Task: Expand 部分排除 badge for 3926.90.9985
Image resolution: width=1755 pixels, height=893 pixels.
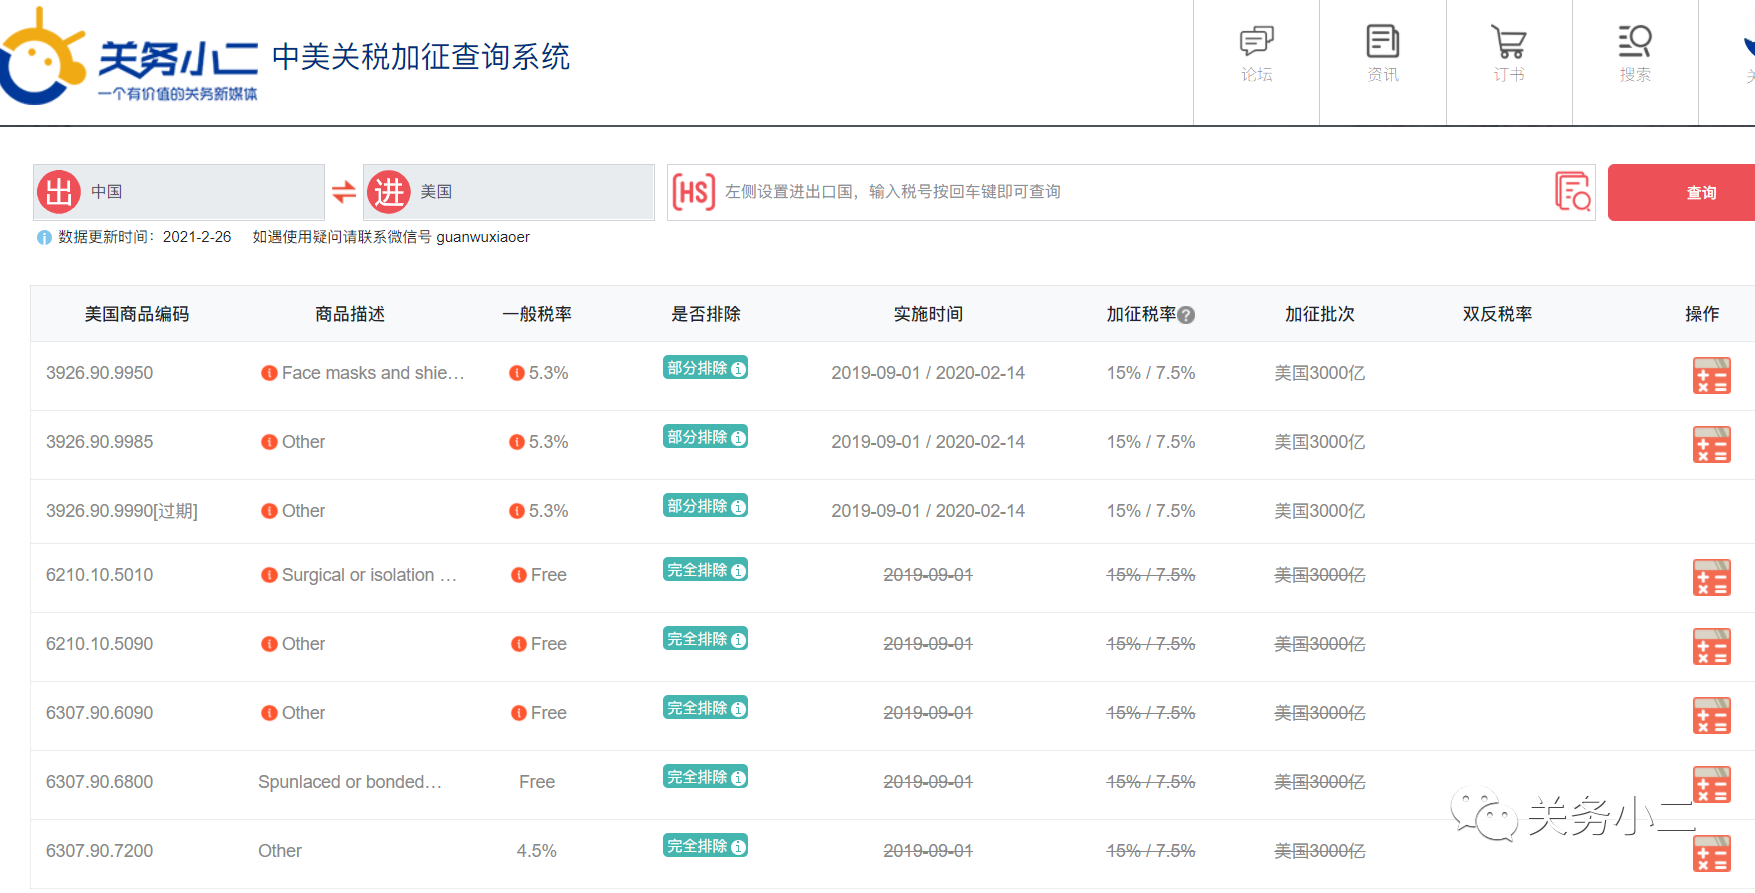Action: tap(705, 437)
